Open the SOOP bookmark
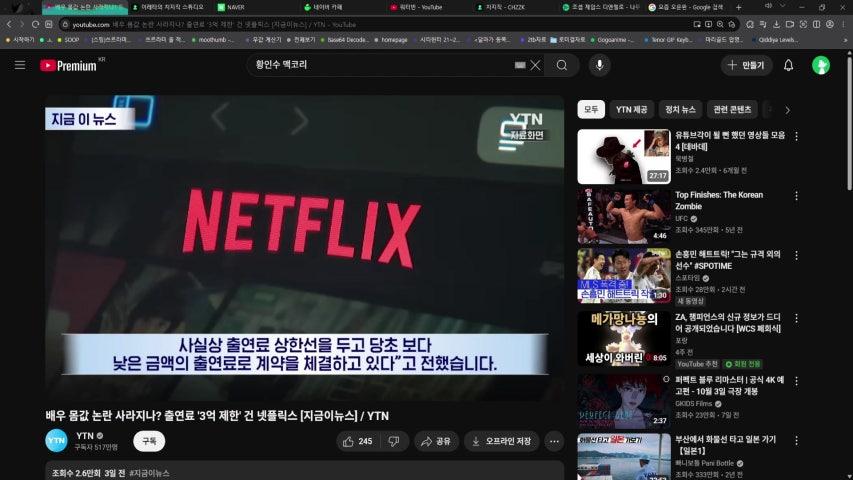Screen dimensions: 853x480 point(68,40)
